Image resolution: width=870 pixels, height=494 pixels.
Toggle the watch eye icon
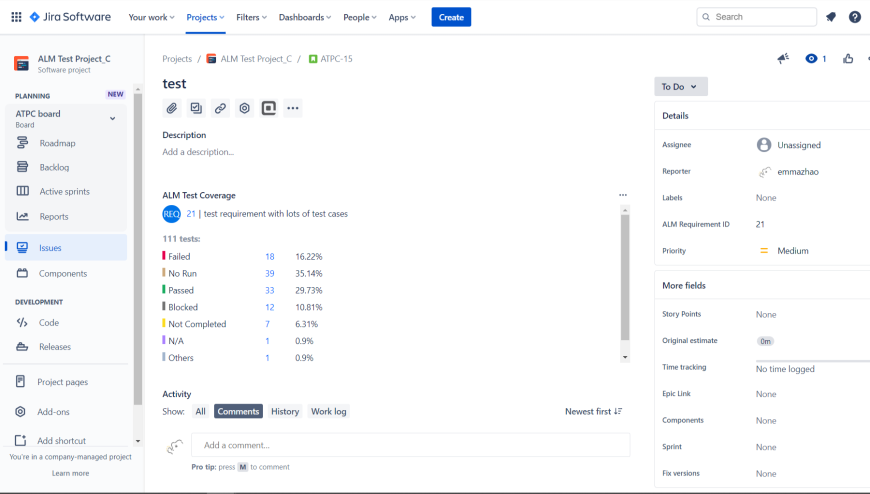(811, 59)
